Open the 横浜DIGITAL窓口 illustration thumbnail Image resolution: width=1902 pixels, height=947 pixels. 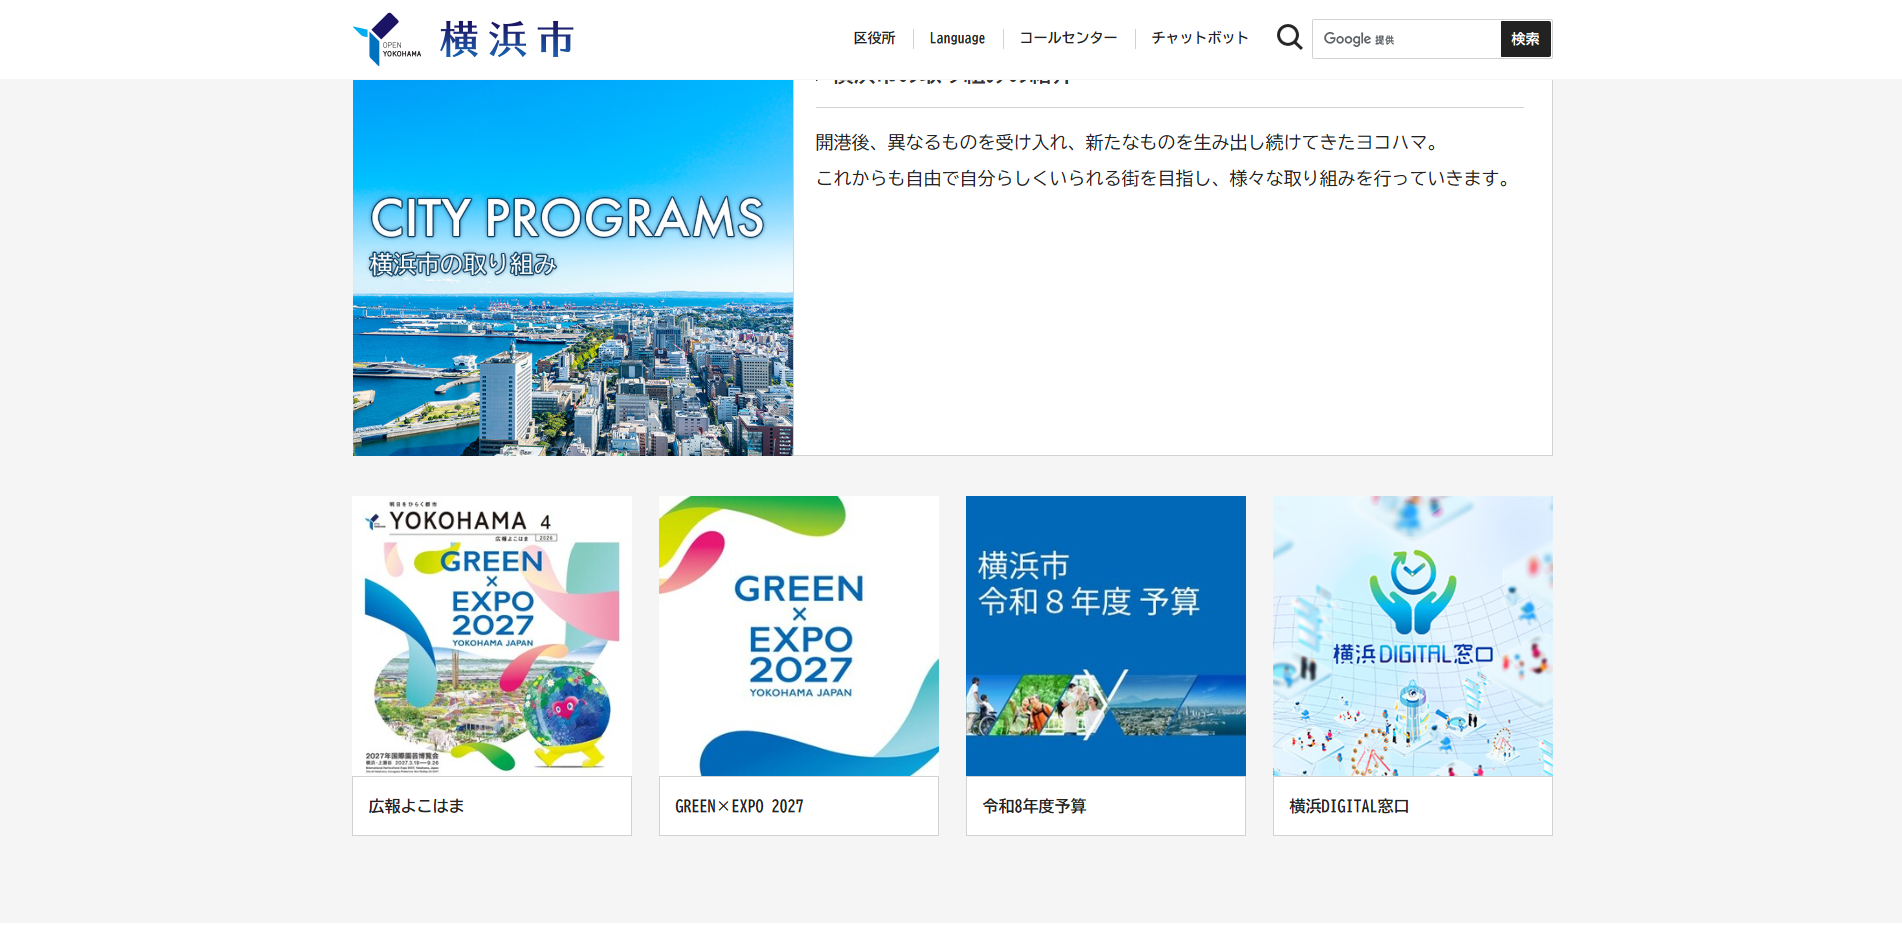point(1413,636)
